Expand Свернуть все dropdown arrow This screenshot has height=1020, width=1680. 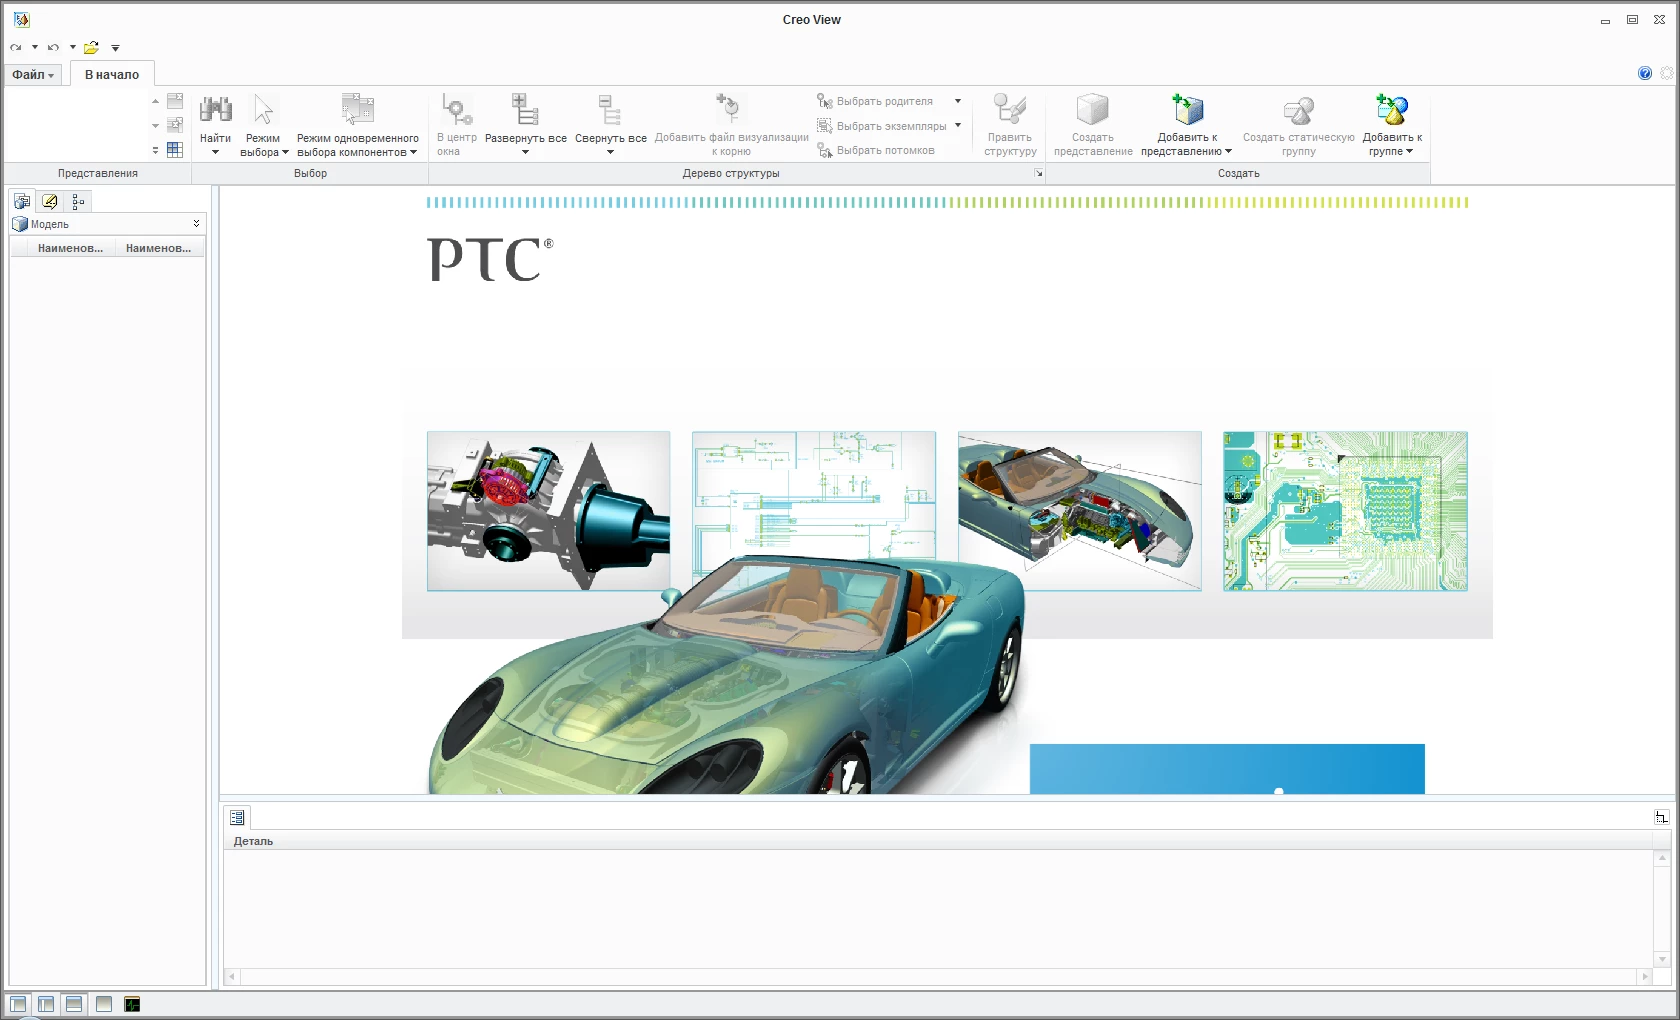(610, 152)
